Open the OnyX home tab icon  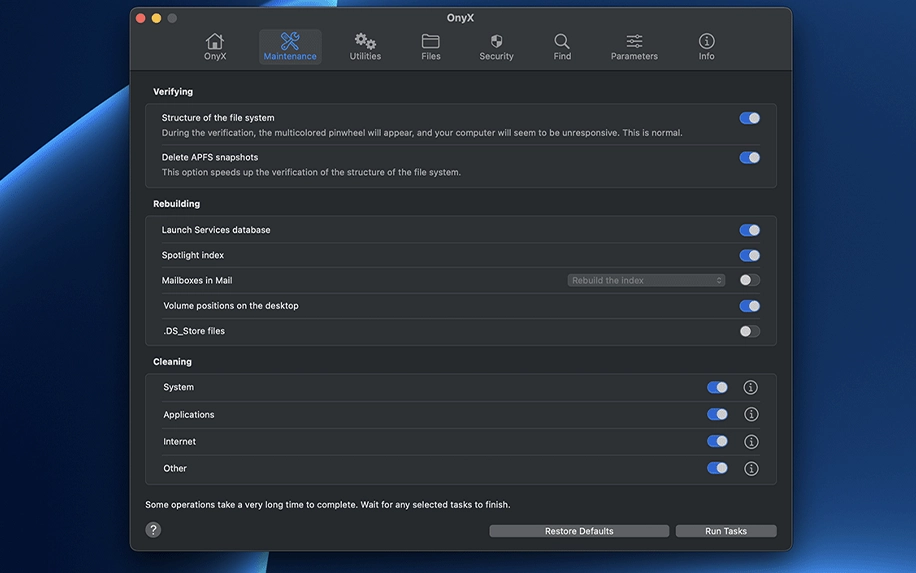point(215,42)
